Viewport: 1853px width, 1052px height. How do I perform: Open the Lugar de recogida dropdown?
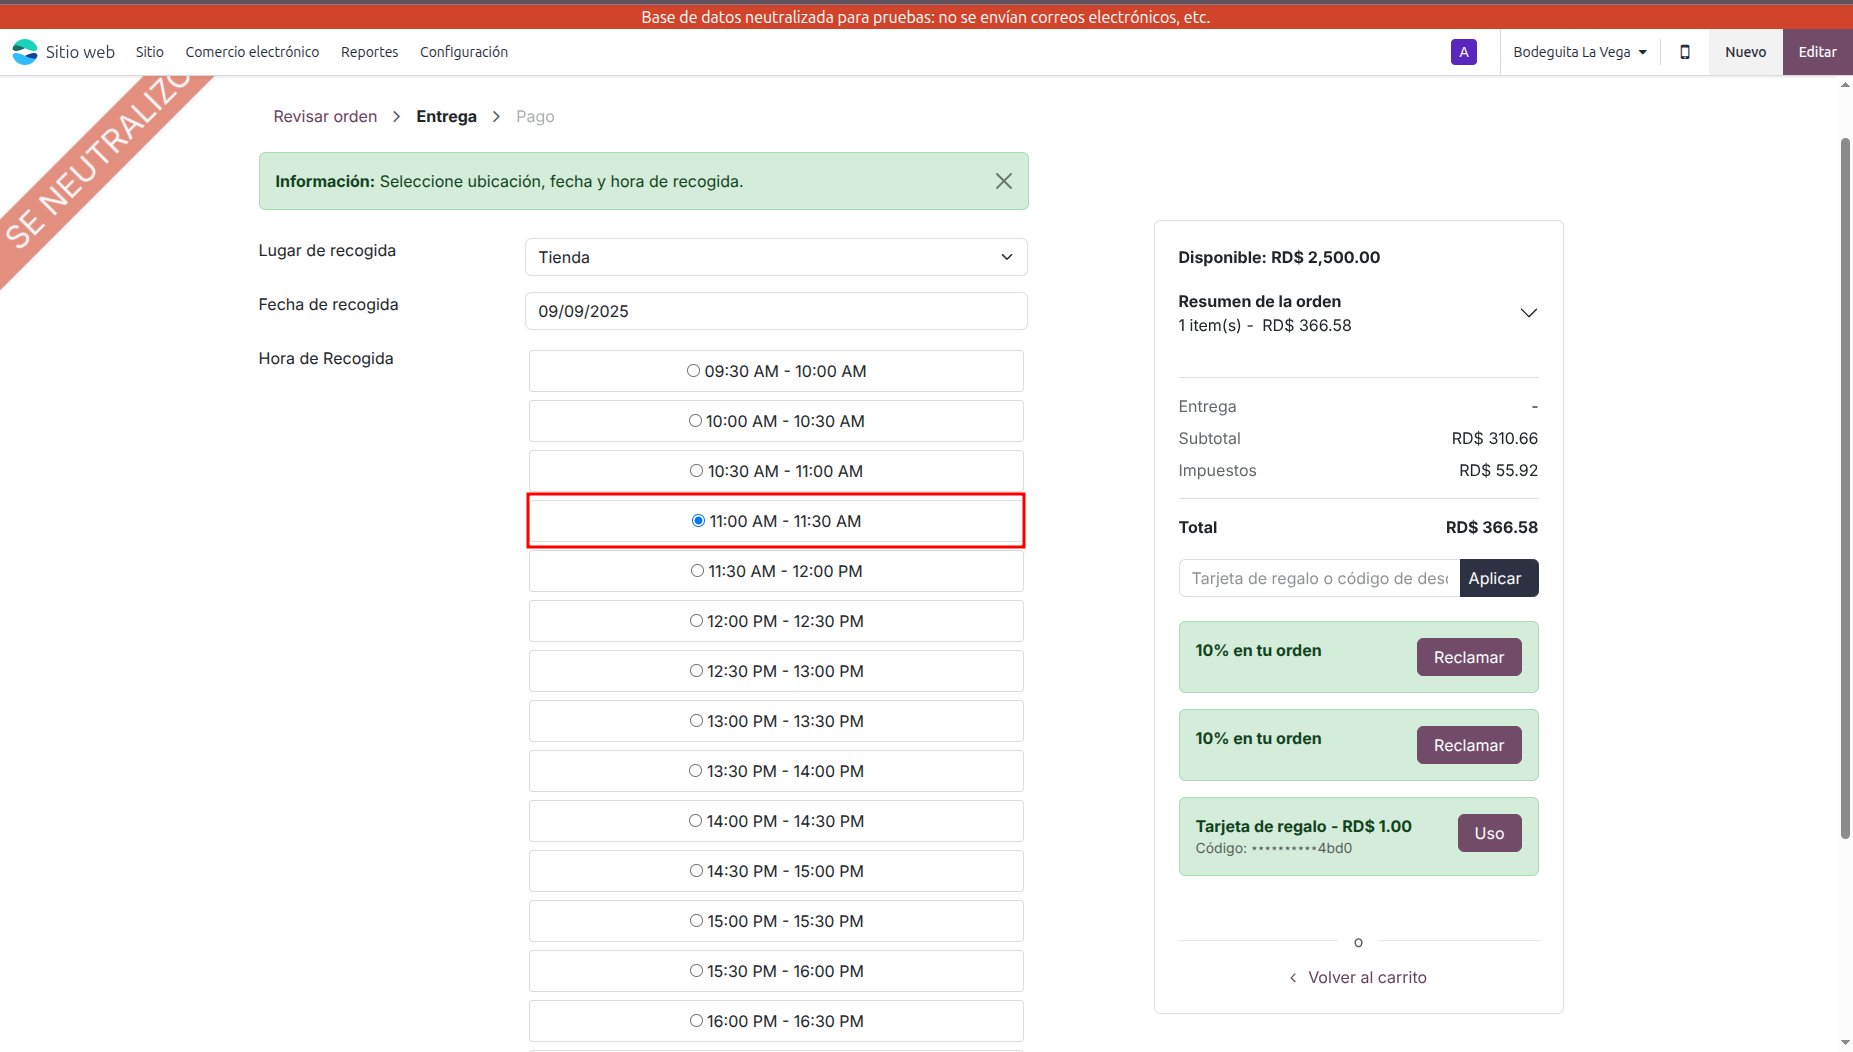tap(775, 257)
